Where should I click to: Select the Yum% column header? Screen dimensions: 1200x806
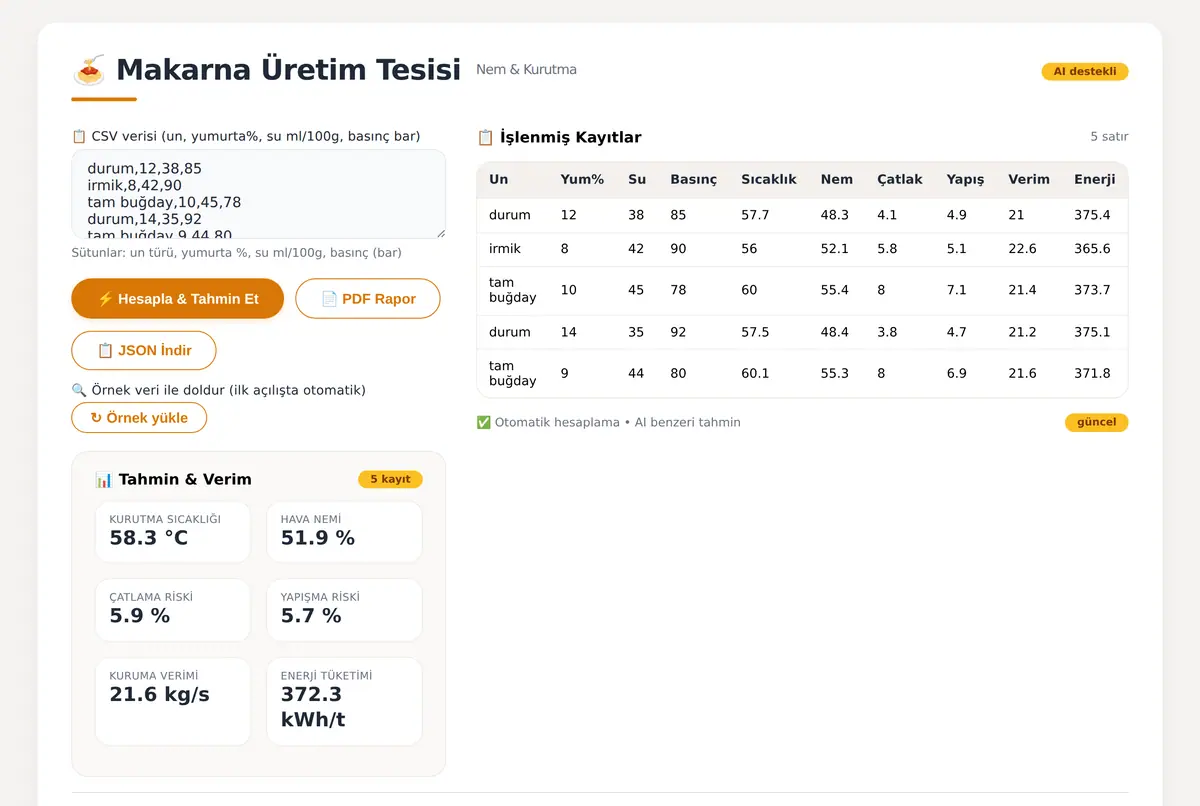coord(582,179)
